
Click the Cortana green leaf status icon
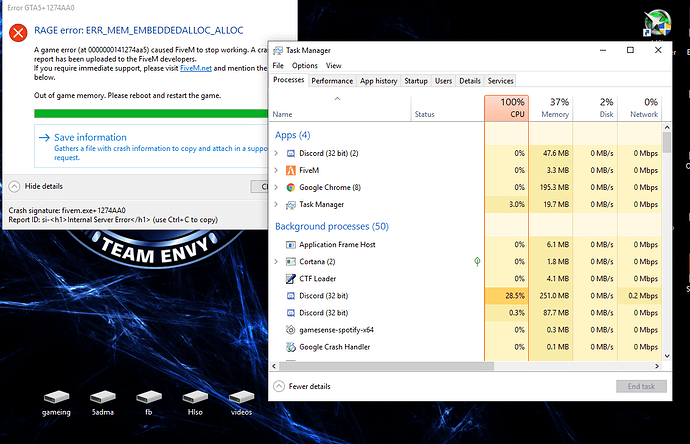tap(477, 262)
